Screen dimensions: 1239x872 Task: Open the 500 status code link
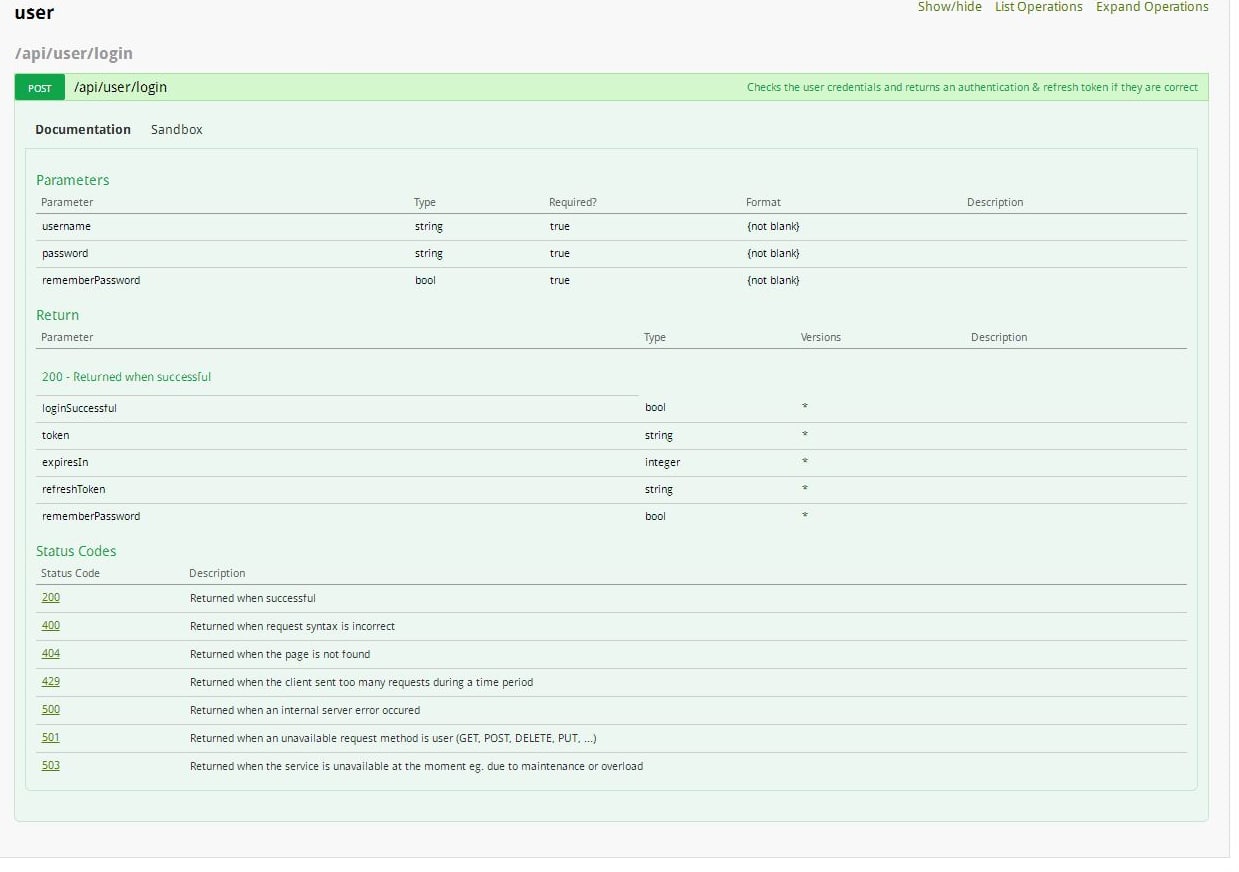50,710
